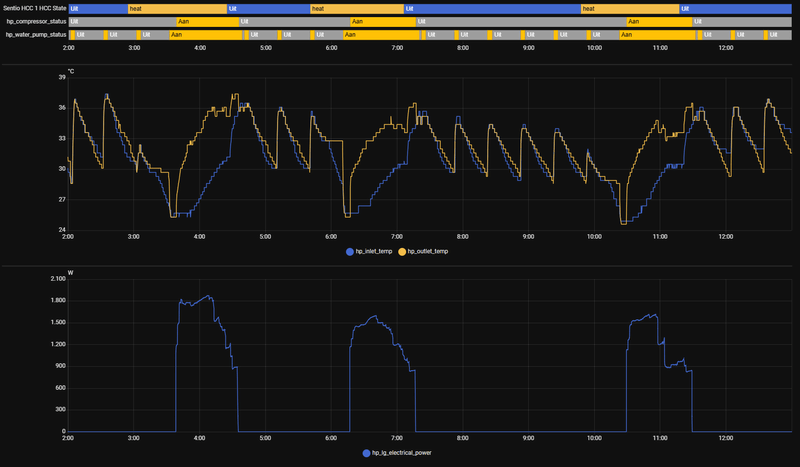This screenshot has width=800, height=467.
Task: Click the W unit label above the power chart
Action: [70, 273]
